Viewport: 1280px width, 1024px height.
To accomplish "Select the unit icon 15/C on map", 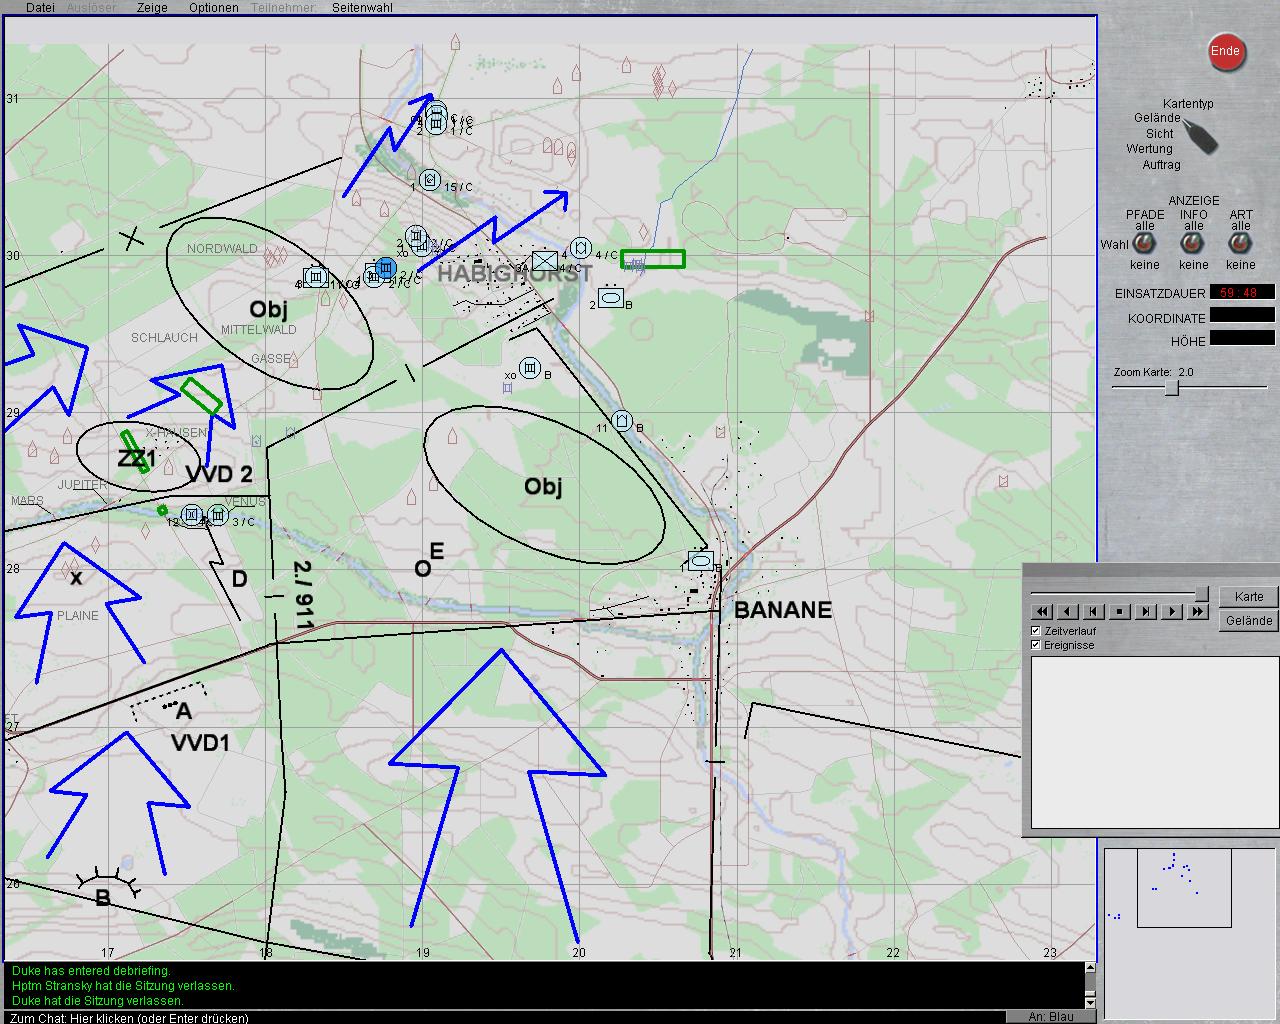I will 430,179.
